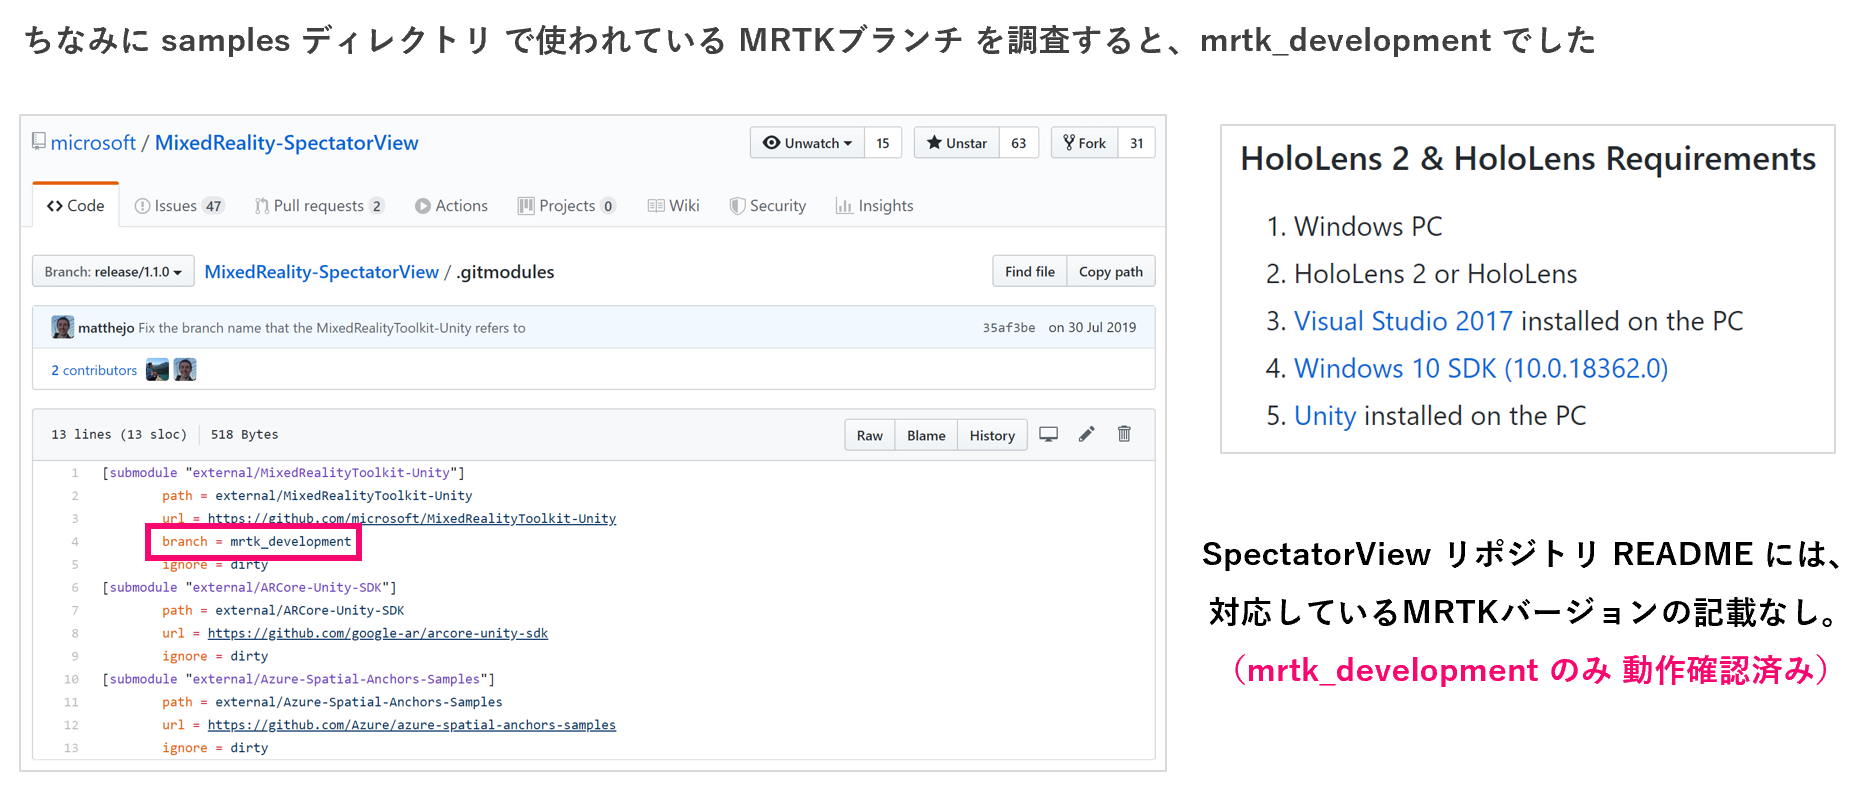The width and height of the screenshot is (1866, 812).
Task: Click the "path = external/ARCore-Unity-SDK" line
Action: 283,611
